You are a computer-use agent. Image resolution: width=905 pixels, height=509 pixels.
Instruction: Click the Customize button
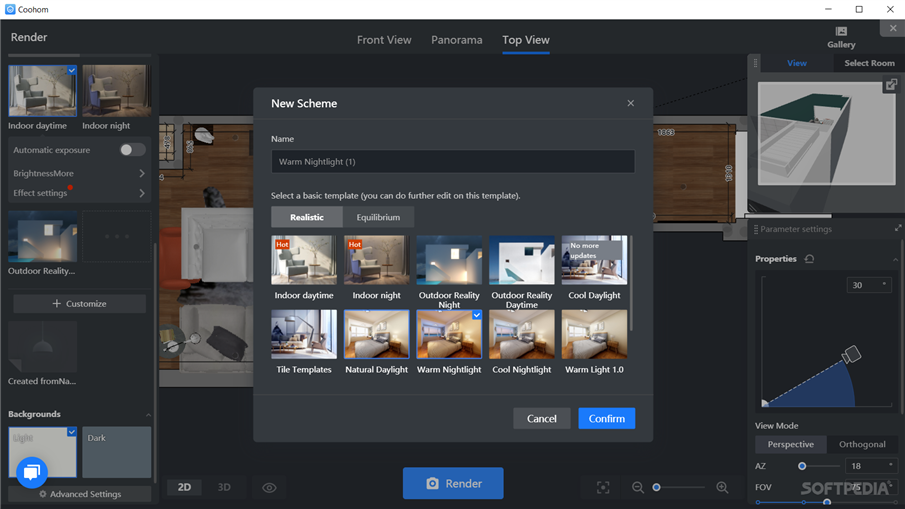[x=79, y=304]
